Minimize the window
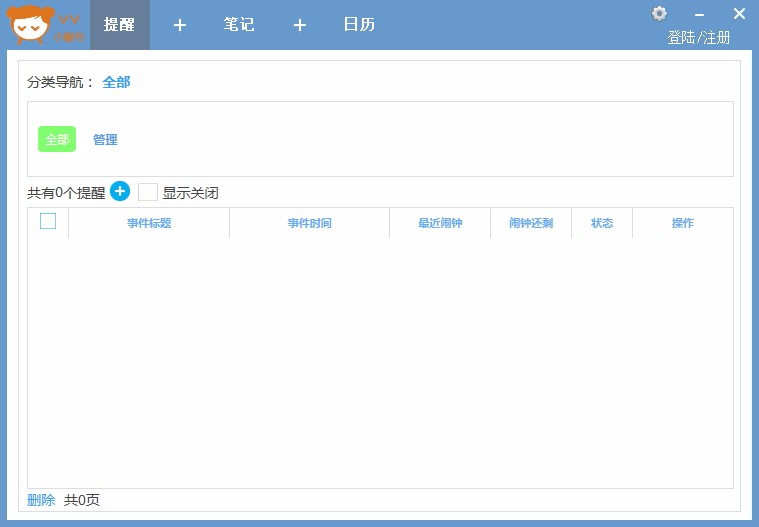The image size is (759, 527). click(699, 15)
